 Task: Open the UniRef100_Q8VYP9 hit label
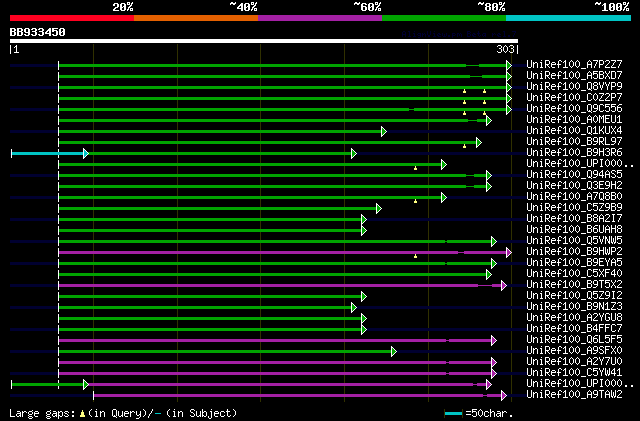coord(574,87)
